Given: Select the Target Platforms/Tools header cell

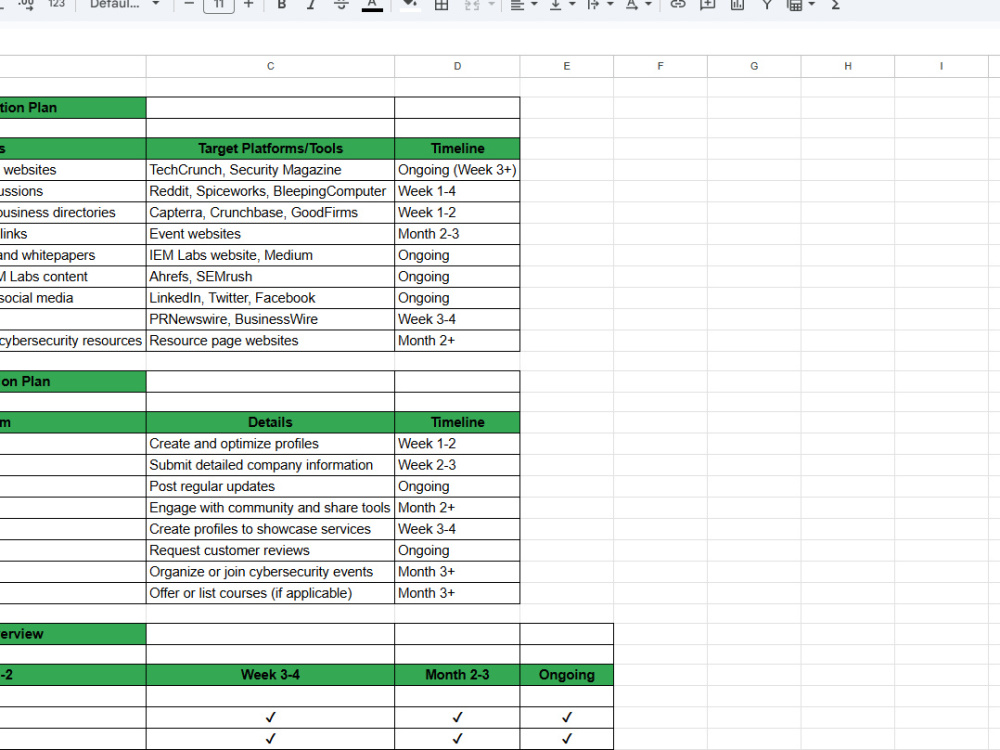Looking at the screenshot, I should (x=270, y=149).
